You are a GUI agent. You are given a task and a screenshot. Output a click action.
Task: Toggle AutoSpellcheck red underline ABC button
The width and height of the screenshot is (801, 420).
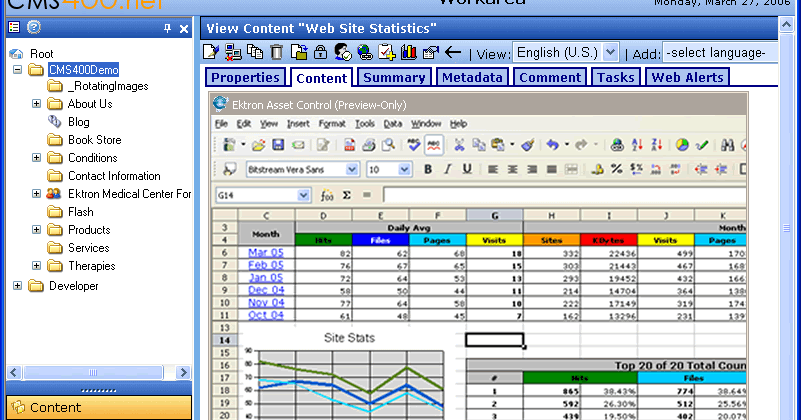pyautogui.click(x=433, y=145)
